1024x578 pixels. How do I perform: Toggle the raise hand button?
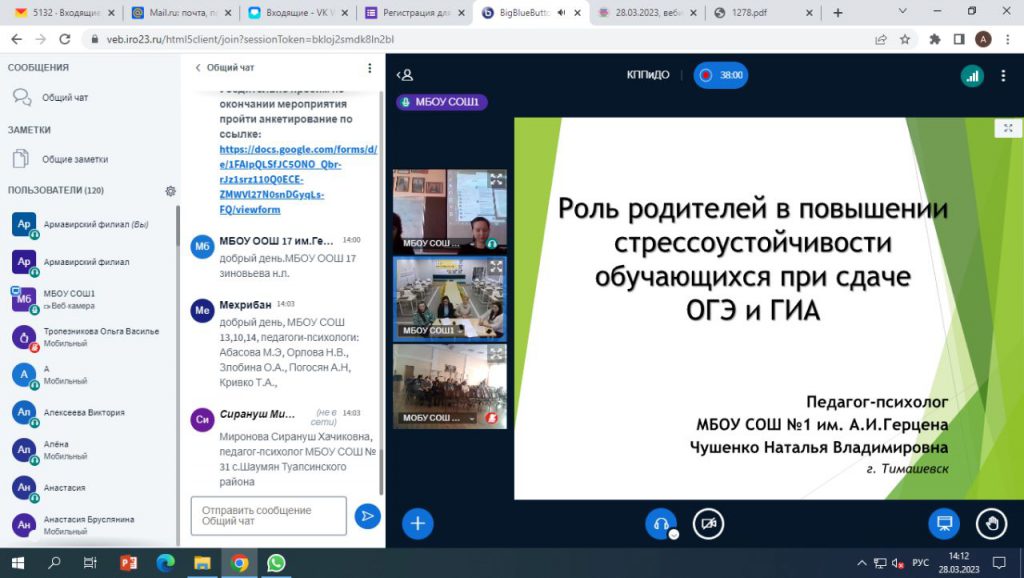(991, 523)
